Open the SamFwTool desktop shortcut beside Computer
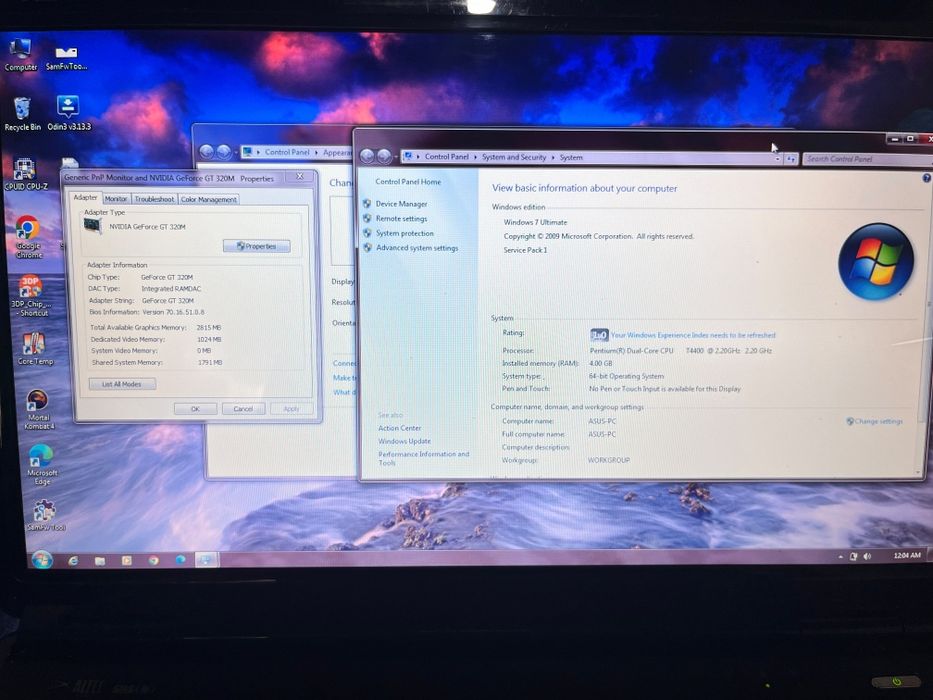This screenshot has width=933, height=700. point(66,58)
